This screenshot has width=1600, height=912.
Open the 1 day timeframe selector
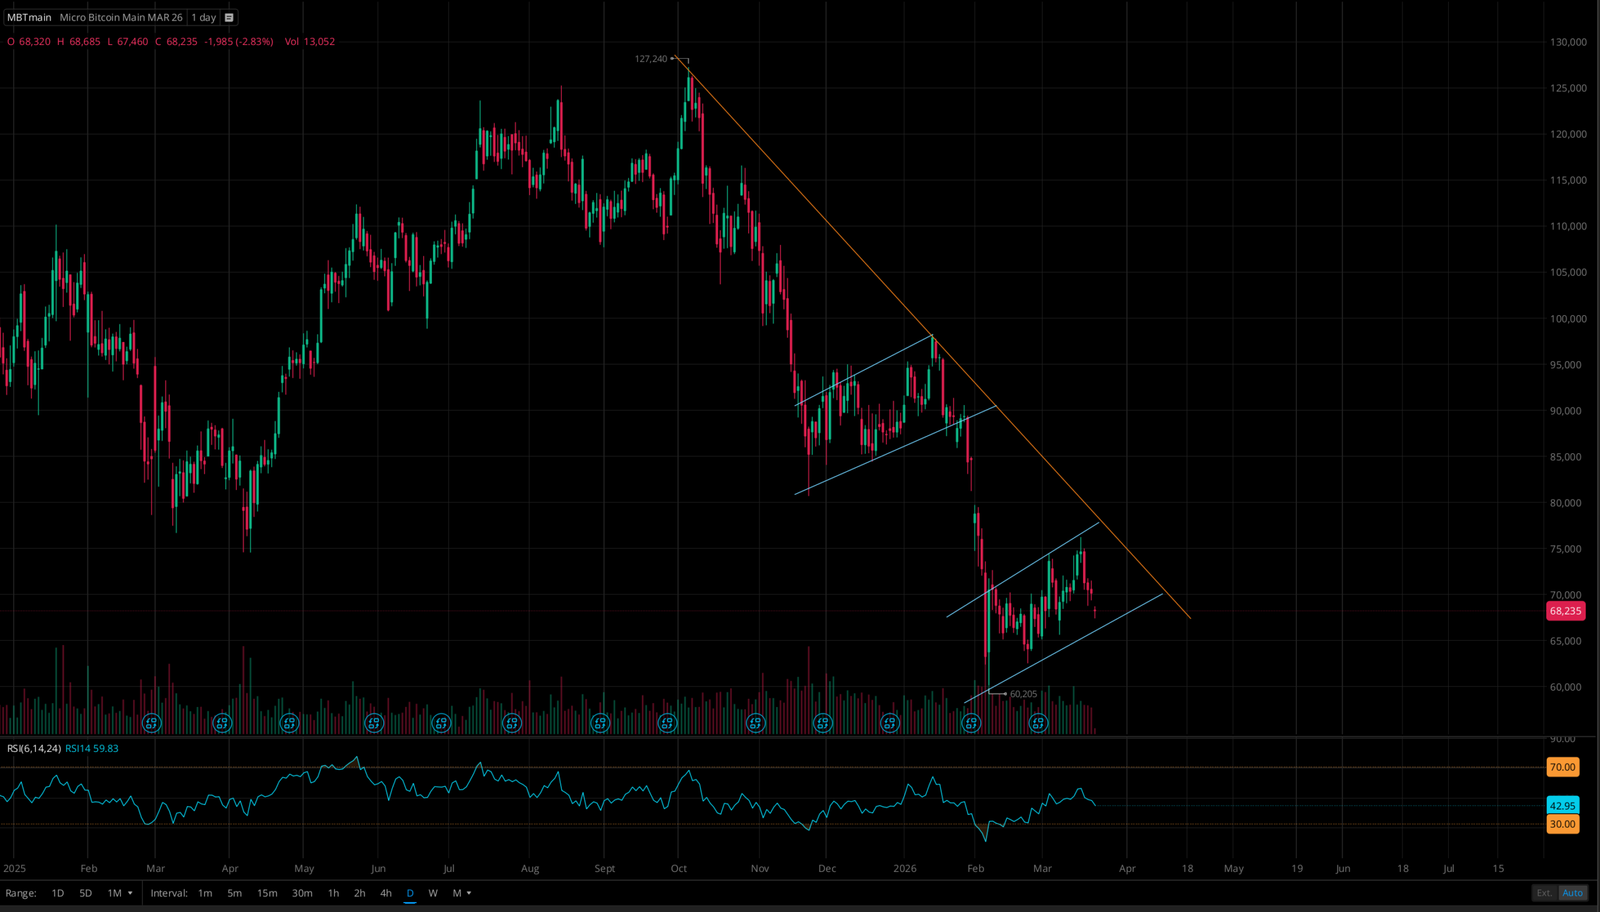coord(203,17)
